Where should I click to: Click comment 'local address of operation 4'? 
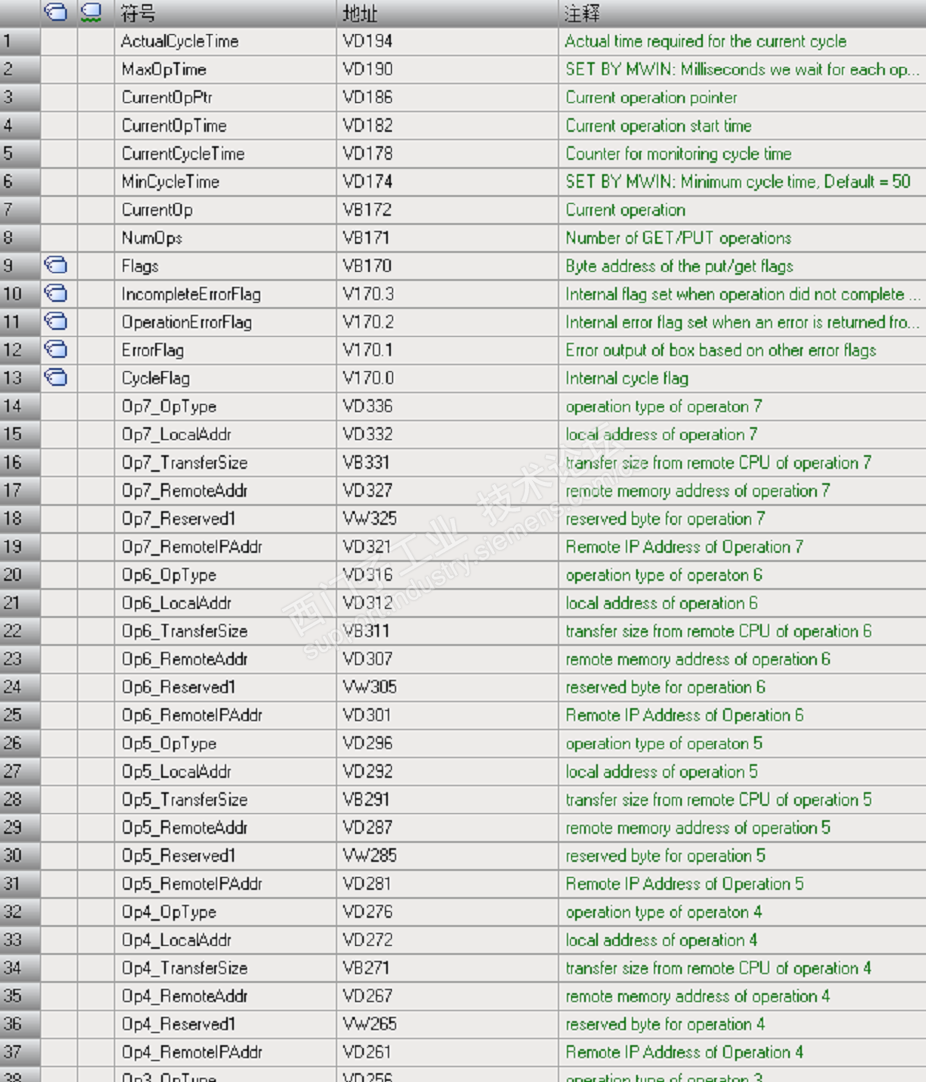tap(661, 940)
